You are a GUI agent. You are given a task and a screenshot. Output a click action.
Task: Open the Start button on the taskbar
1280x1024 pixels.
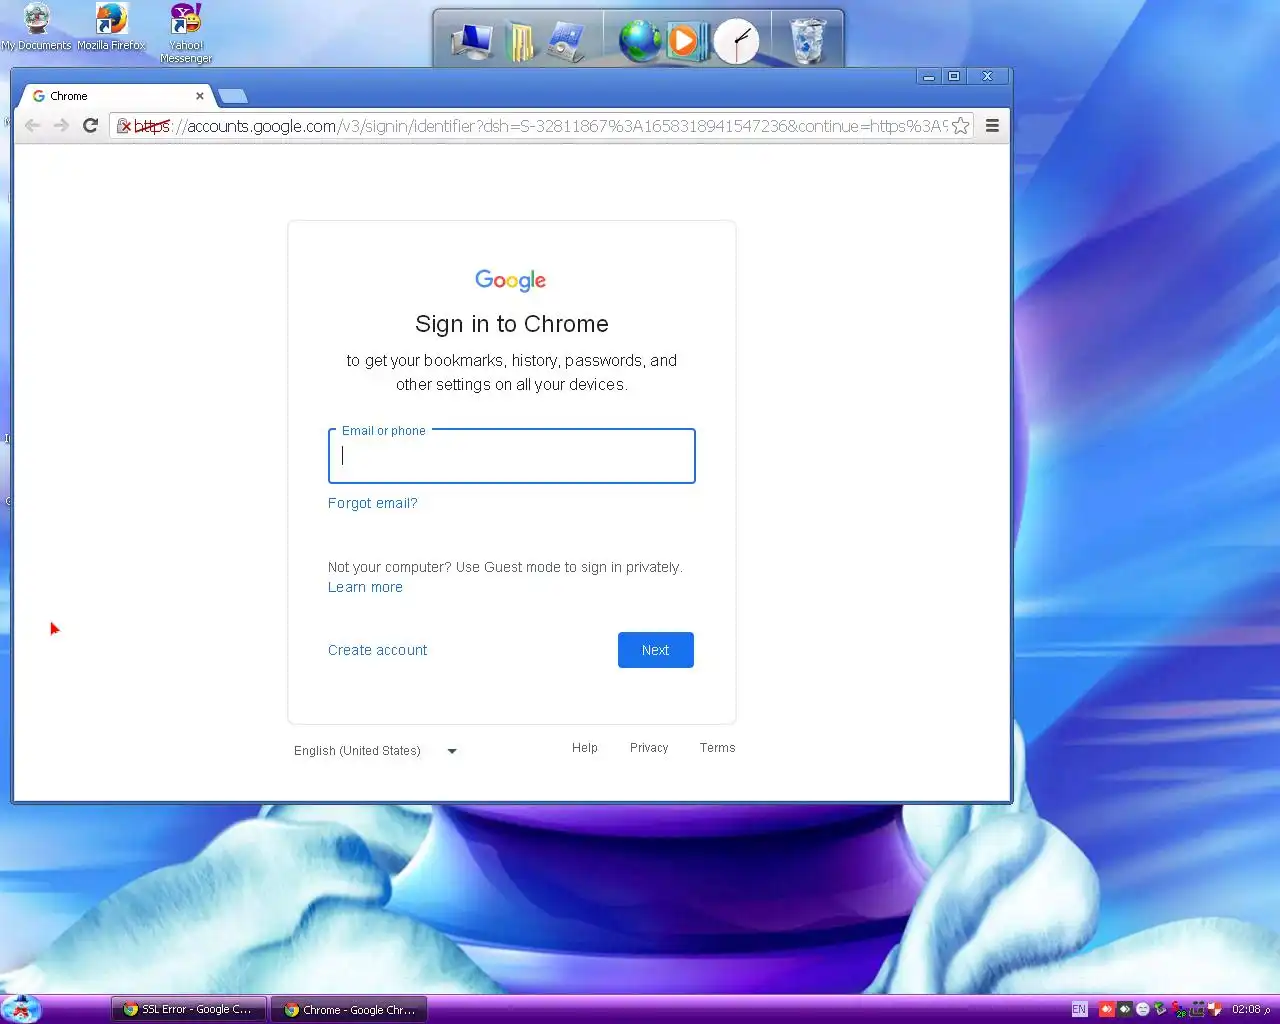[21, 1009]
